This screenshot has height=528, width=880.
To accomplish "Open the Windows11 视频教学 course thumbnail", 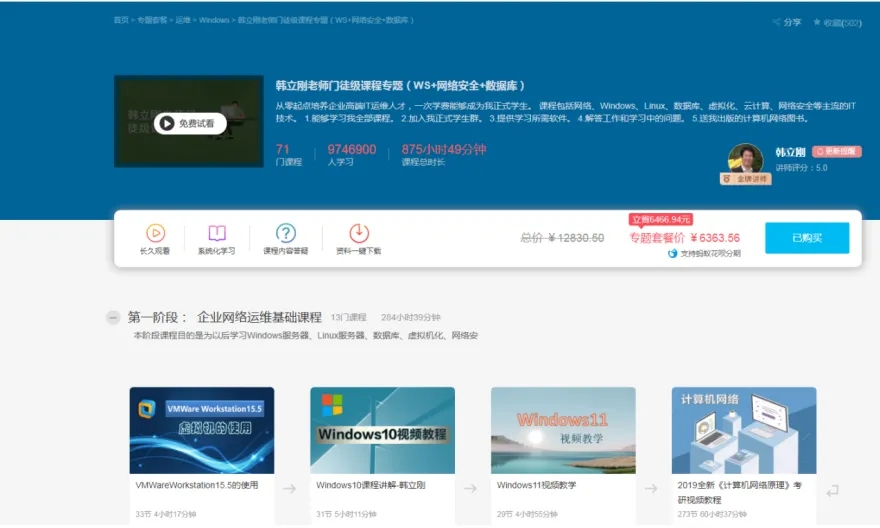I will click(563, 430).
